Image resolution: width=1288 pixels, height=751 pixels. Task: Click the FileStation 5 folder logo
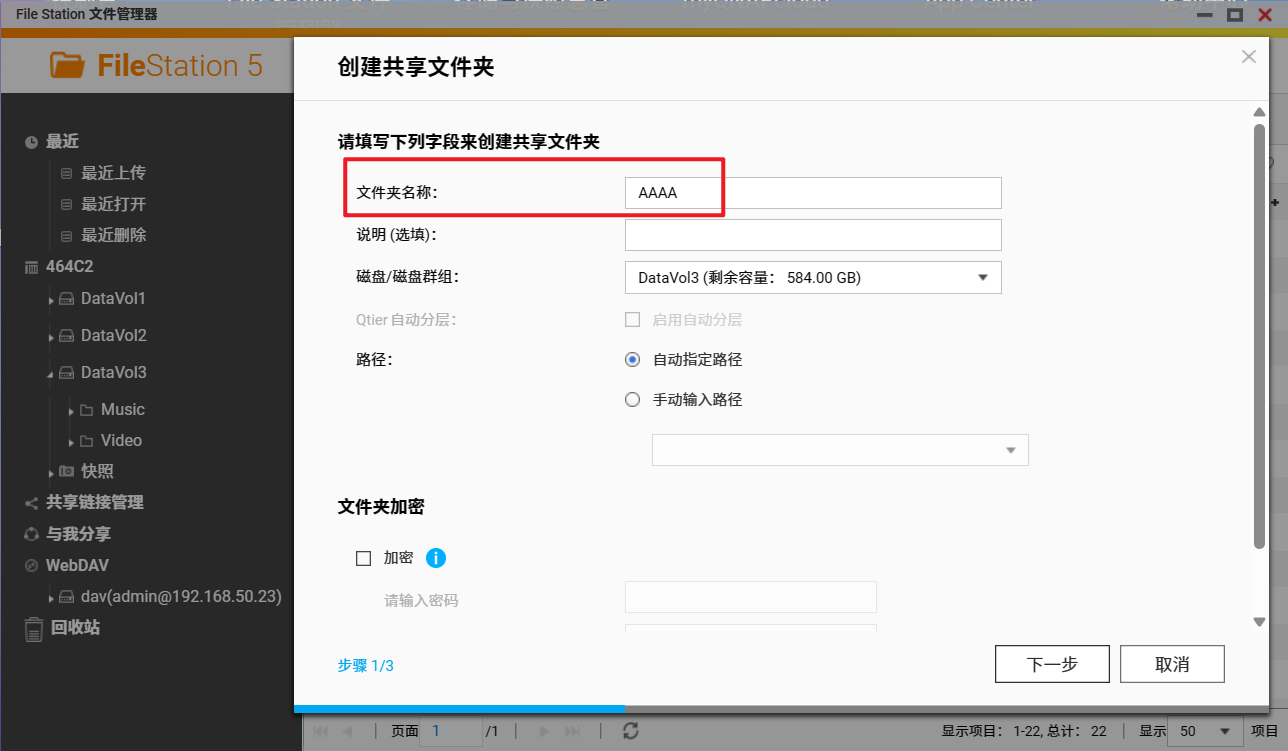[68, 65]
